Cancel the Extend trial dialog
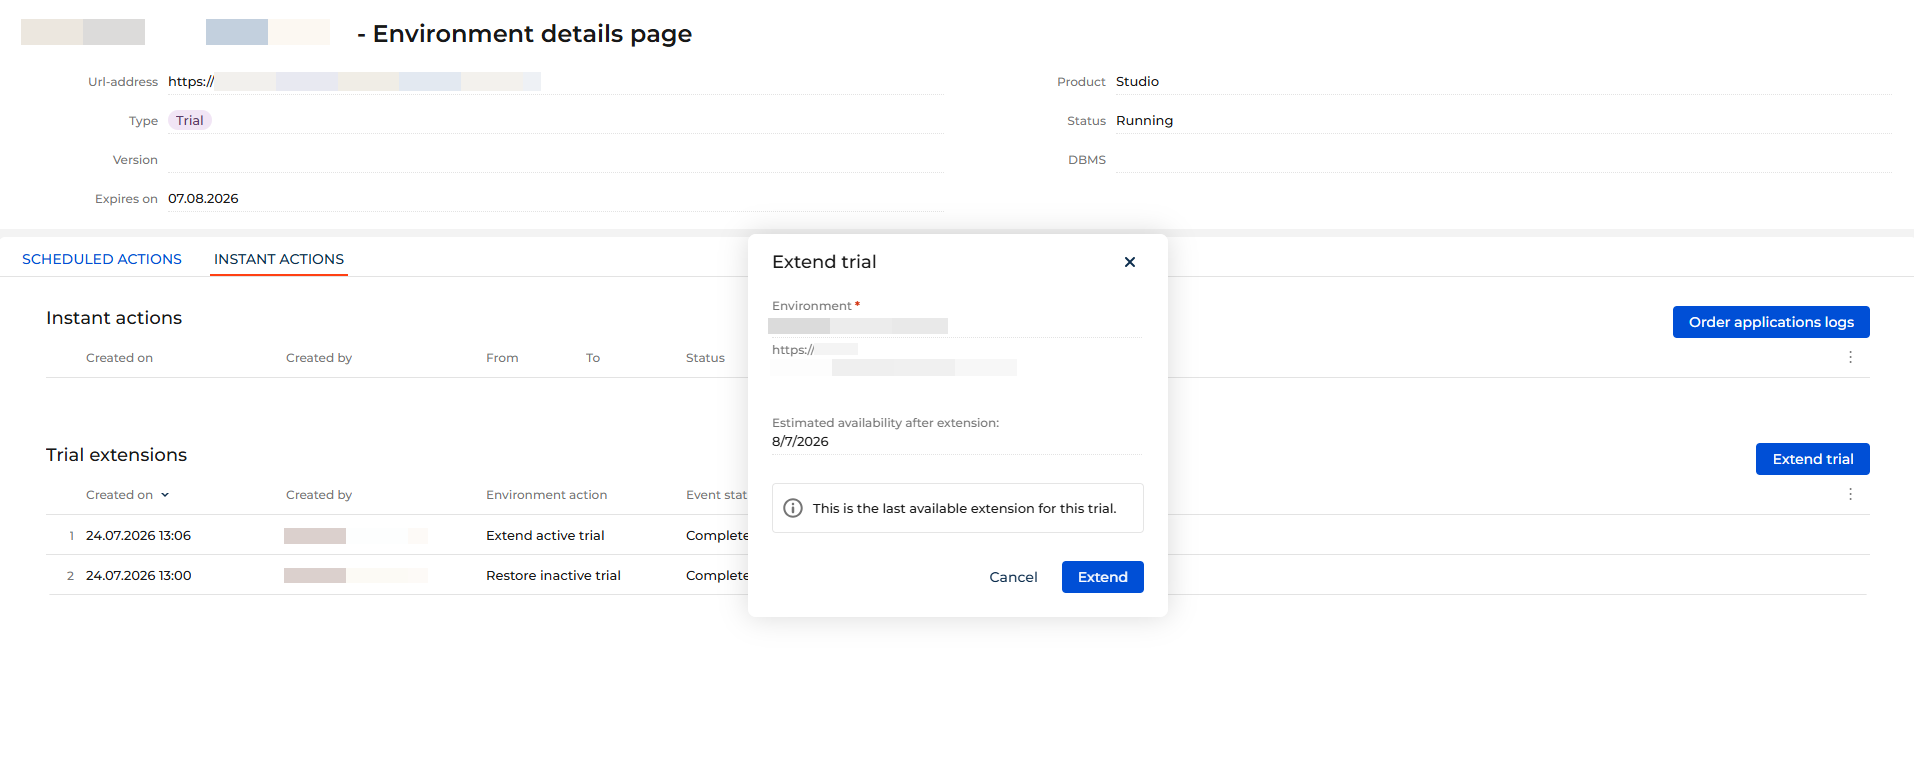This screenshot has width=1914, height=764. (1013, 577)
